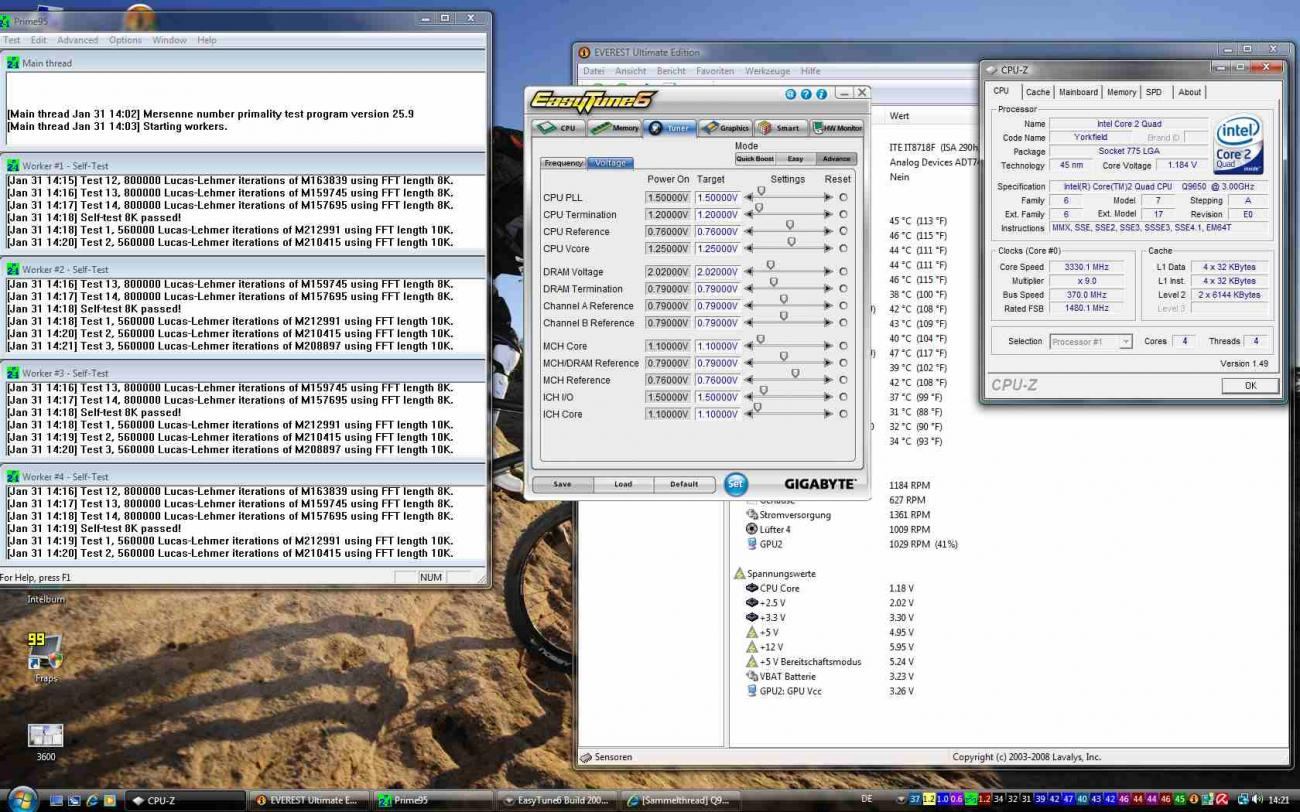The image size is (1300, 812).
Task: Open the Smart section in EasyTune6
Action: click(781, 128)
